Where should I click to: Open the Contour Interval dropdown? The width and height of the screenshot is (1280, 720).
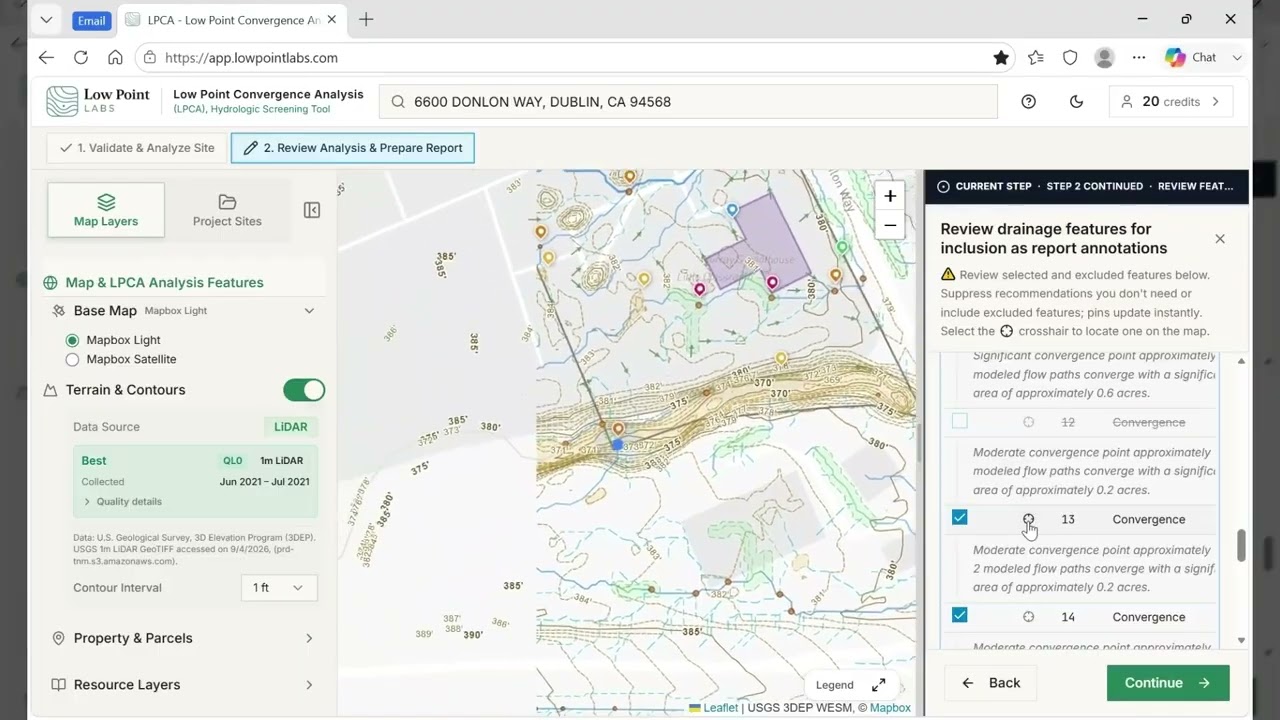pyautogui.click(x=279, y=588)
